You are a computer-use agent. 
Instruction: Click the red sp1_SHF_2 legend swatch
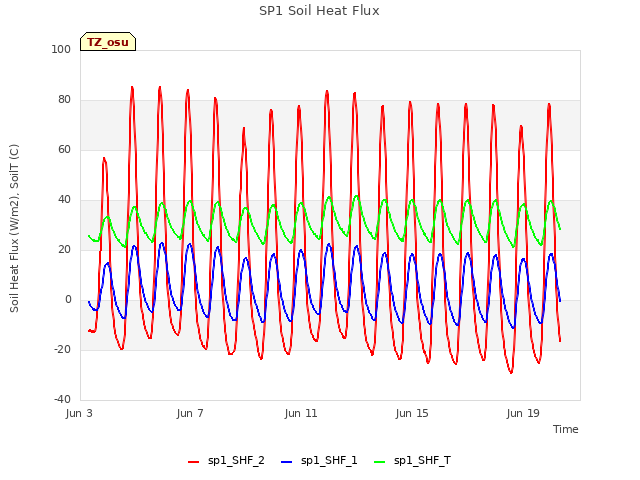(193, 462)
